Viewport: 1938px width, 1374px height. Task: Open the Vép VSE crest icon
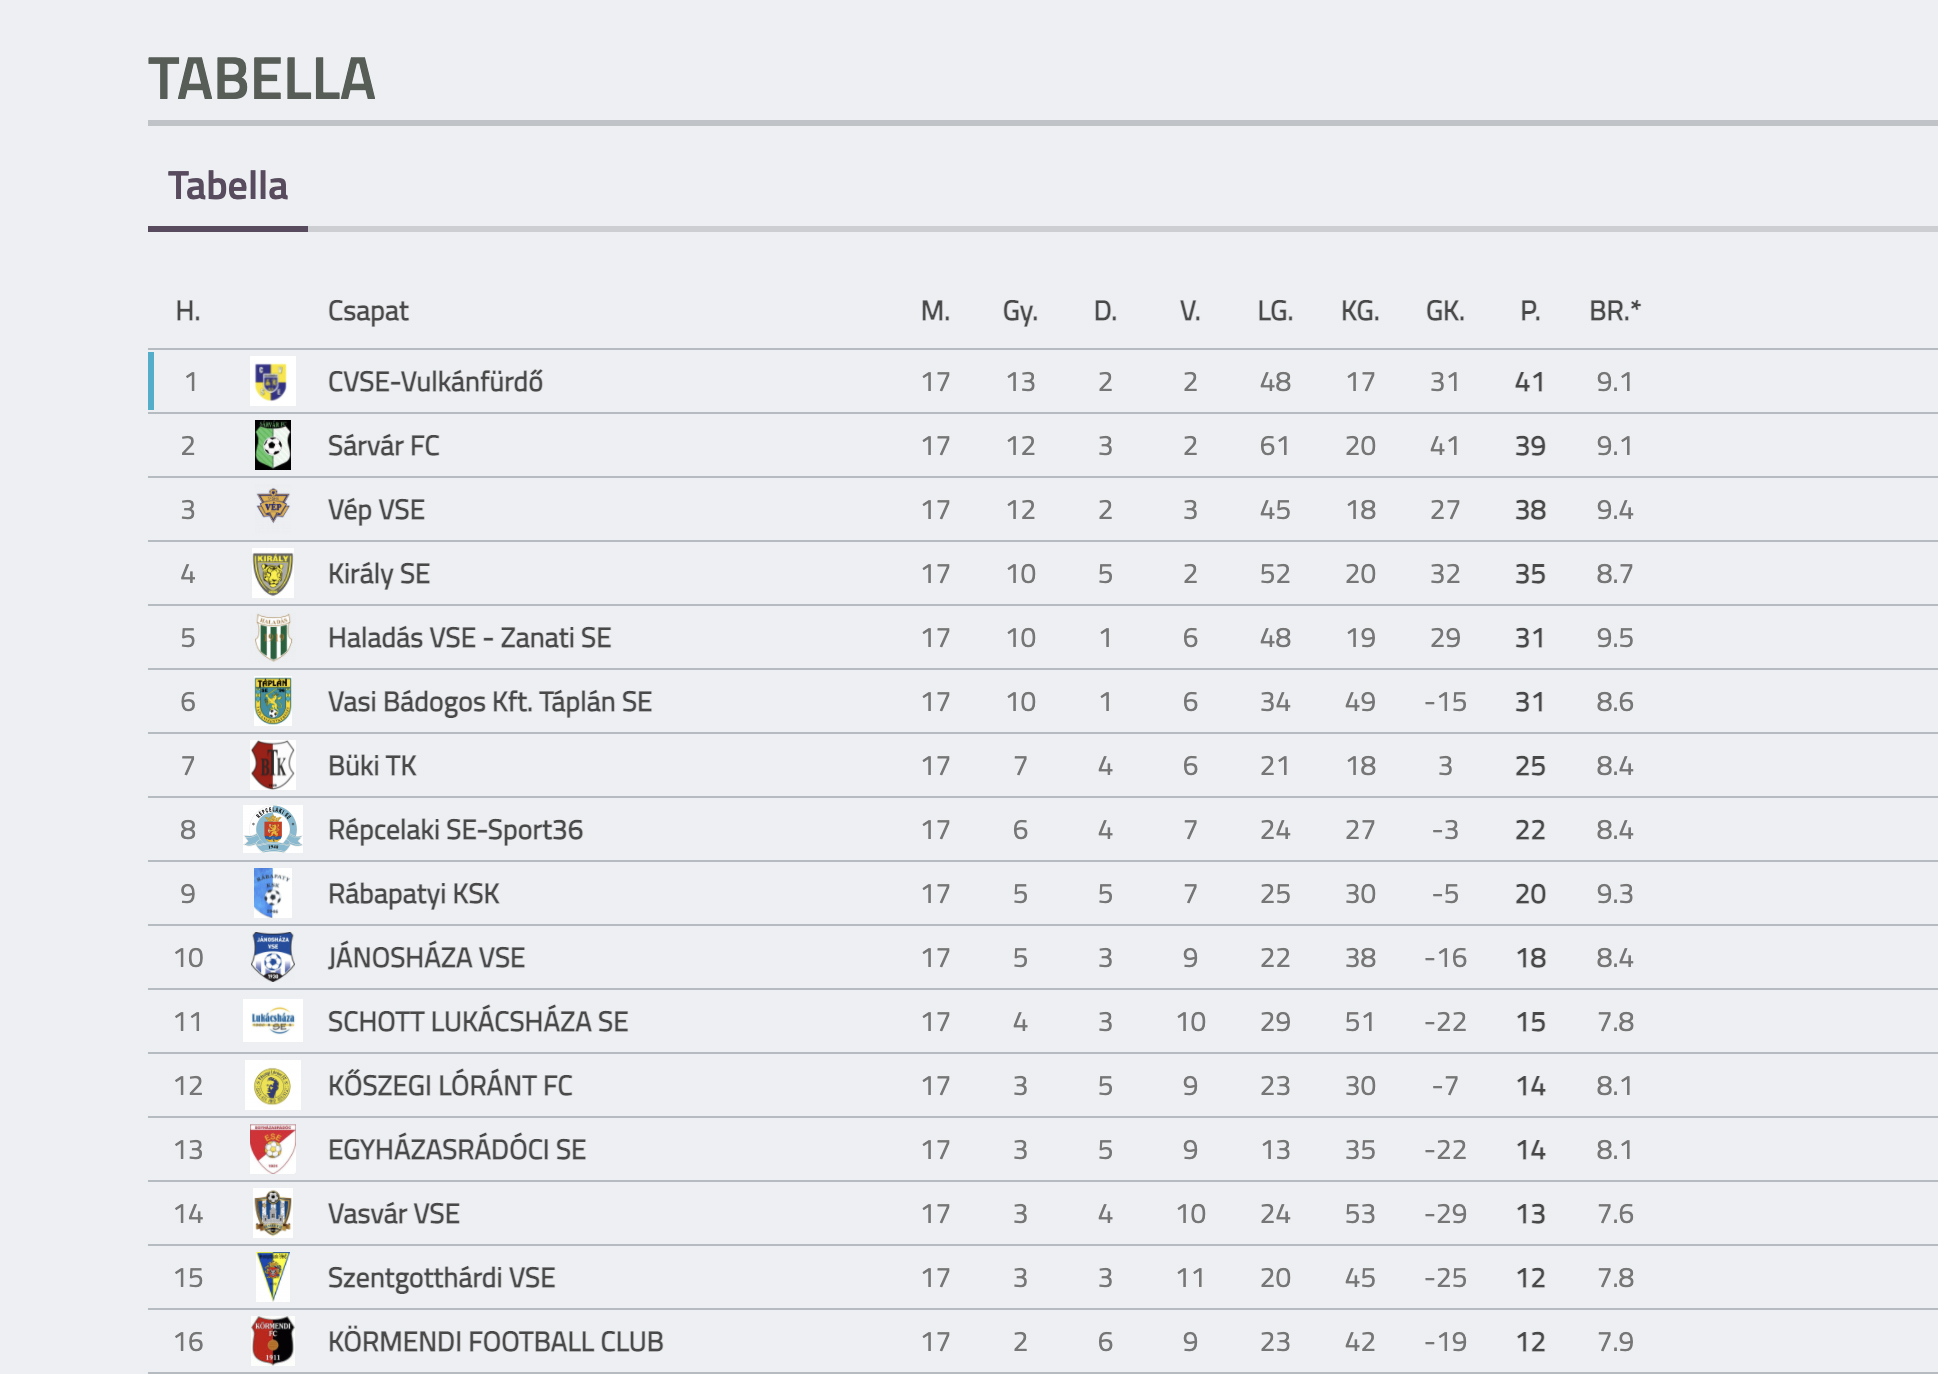tap(272, 508)
